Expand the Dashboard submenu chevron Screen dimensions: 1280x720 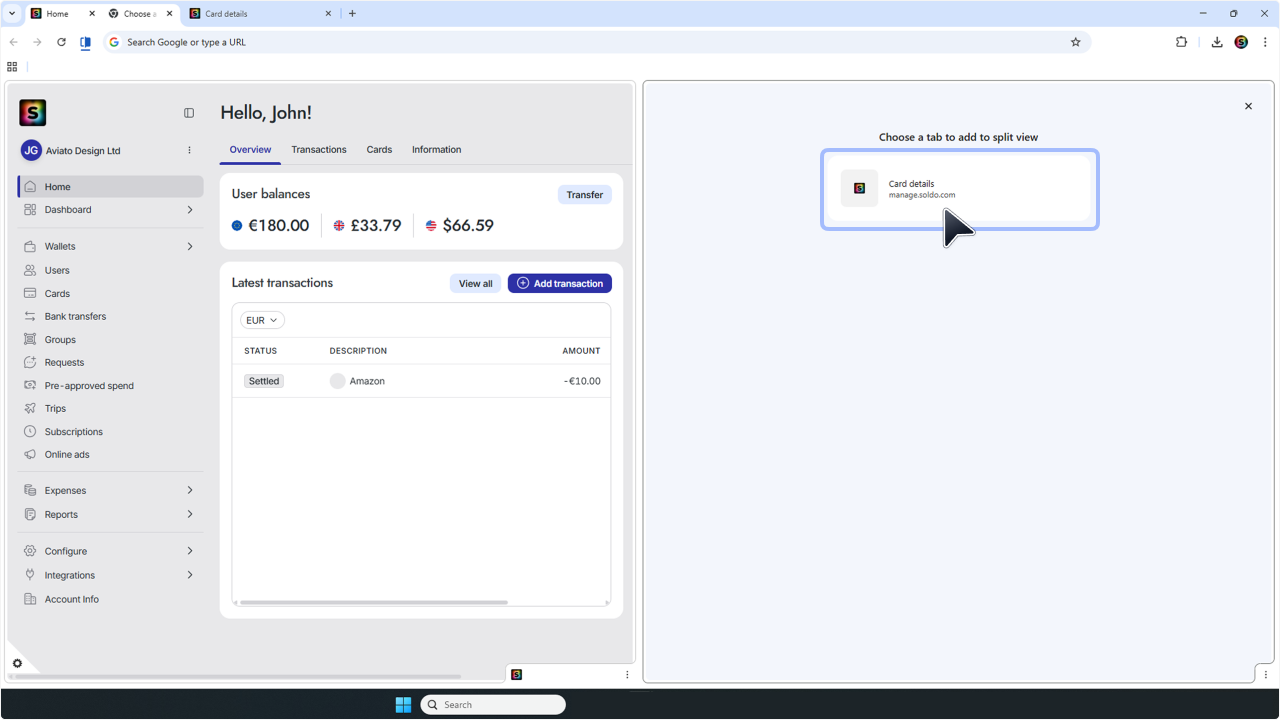[190, 210]
